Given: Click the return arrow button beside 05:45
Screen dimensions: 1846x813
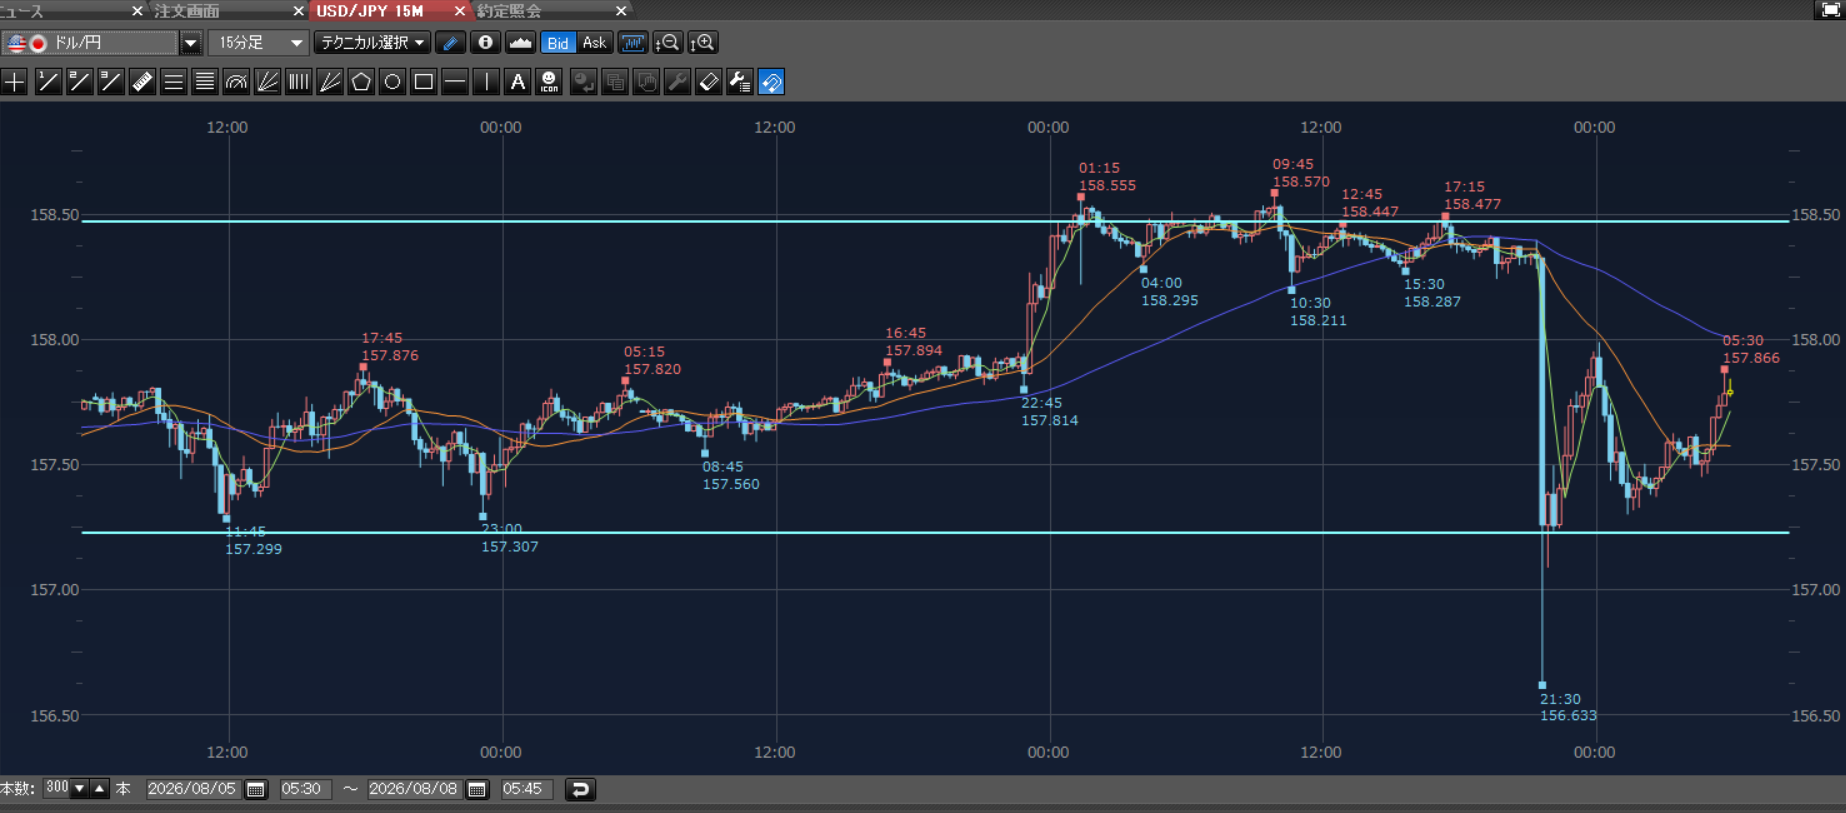Looking at the screenshot, I should point(580,789).
